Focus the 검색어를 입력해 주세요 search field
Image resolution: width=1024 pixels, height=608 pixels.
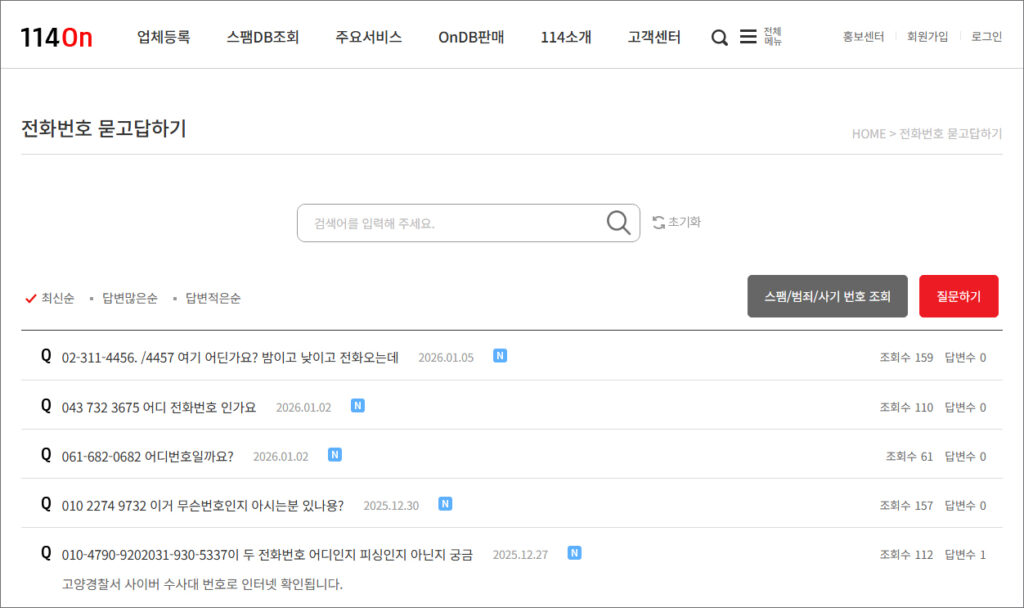tap(450, 223)
